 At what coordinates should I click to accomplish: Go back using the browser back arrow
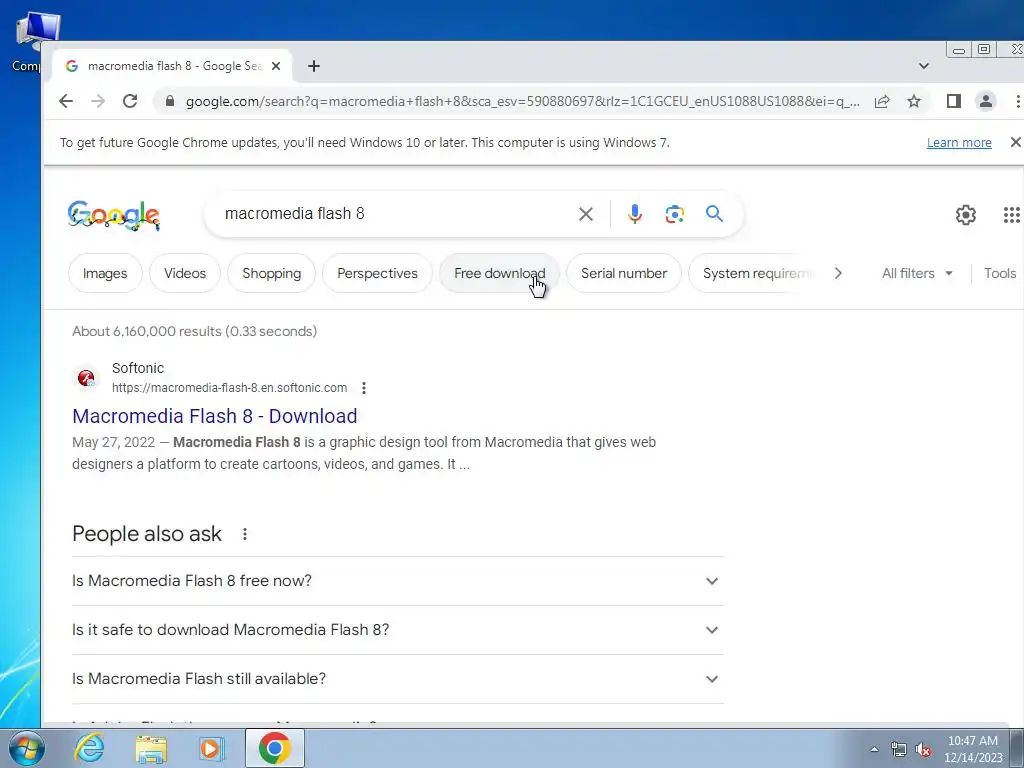[x=66, y=101]
